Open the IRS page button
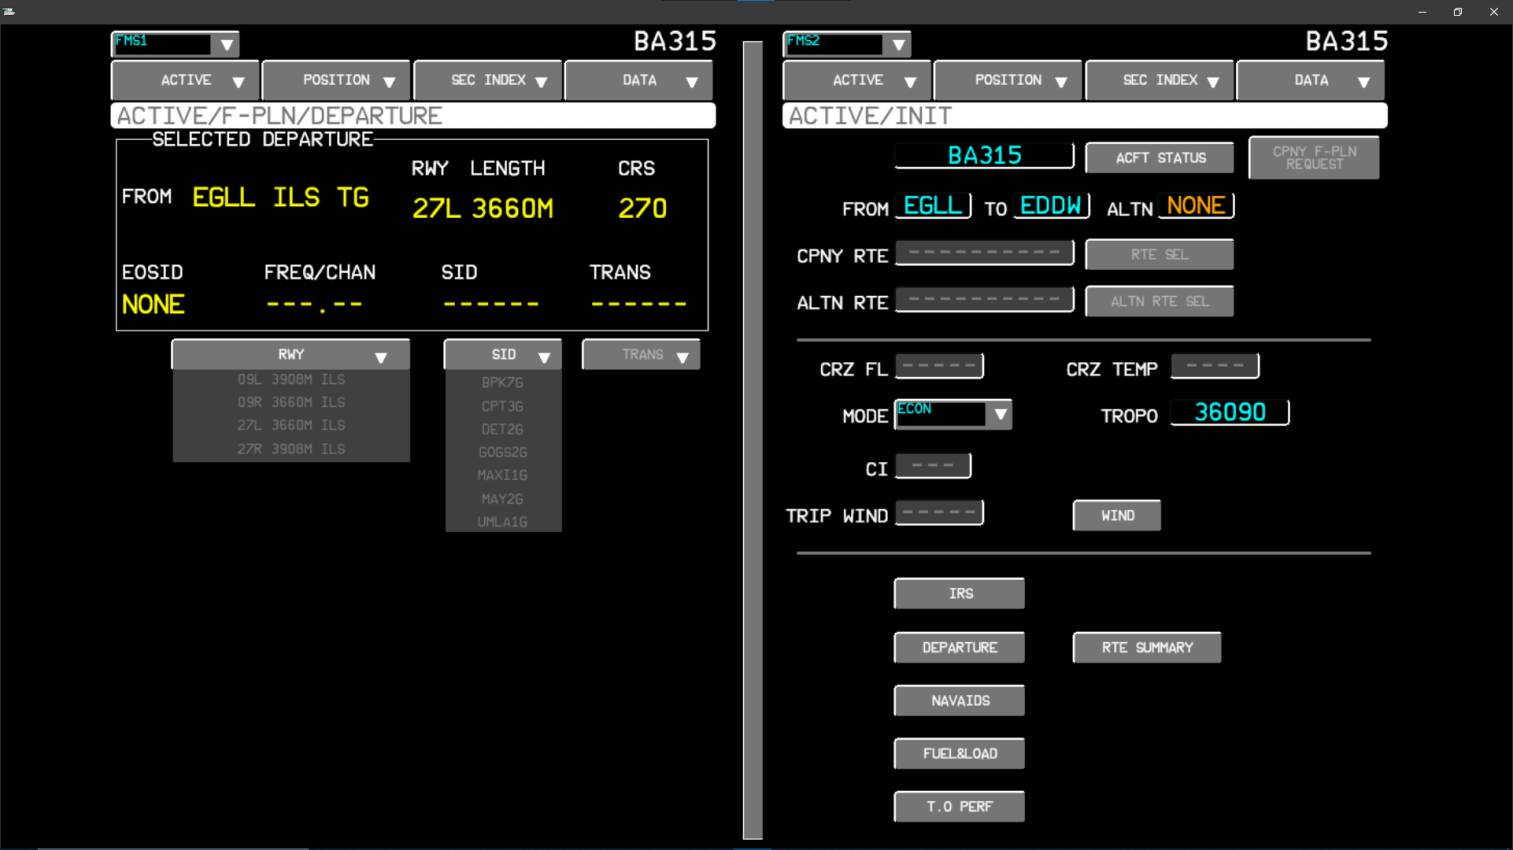The width and height of the screenshot is (1513, 850). point(959,594)
